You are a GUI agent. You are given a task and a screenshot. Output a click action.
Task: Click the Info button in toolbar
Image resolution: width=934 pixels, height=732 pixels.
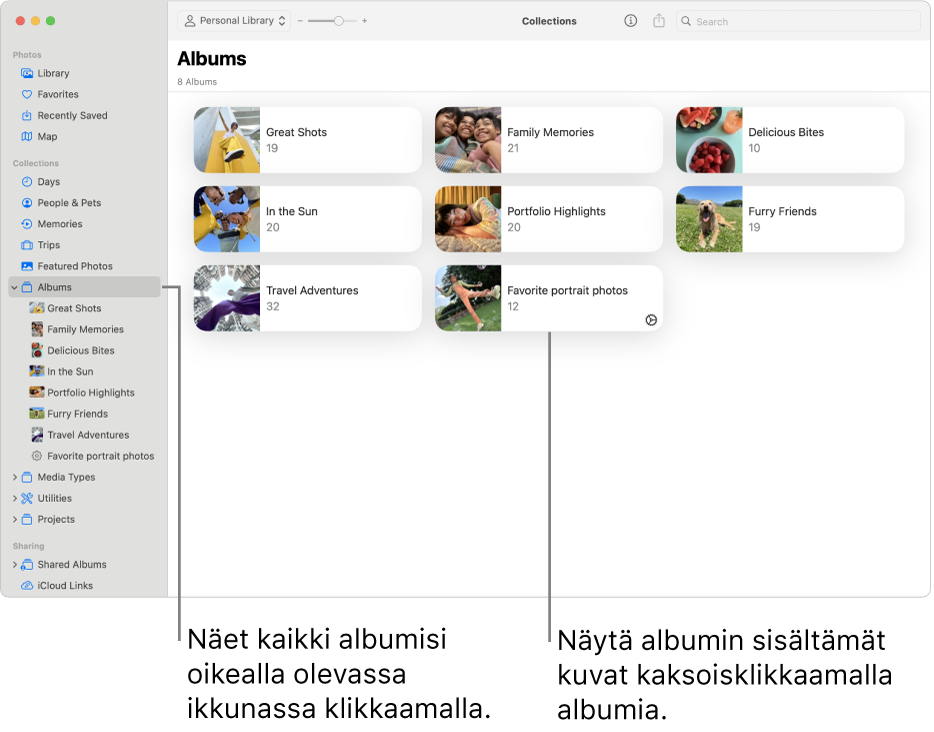pos(630,21)
